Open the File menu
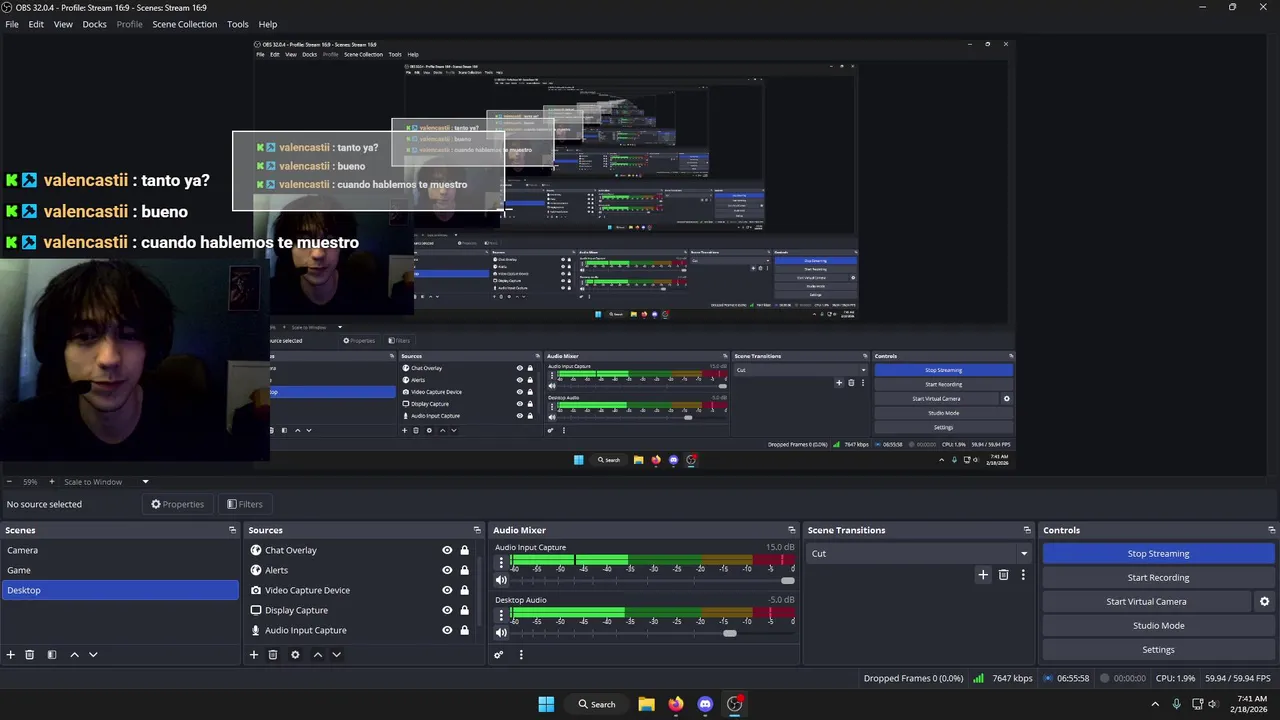 pyautogui.click(x=12, y=24)
